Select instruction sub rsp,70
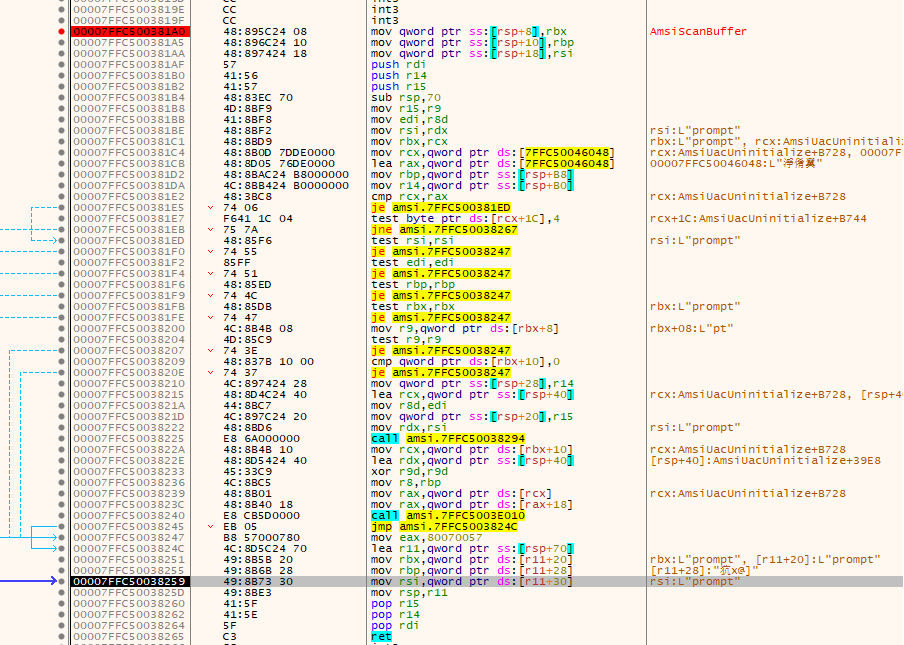 [x=406, y=97]
